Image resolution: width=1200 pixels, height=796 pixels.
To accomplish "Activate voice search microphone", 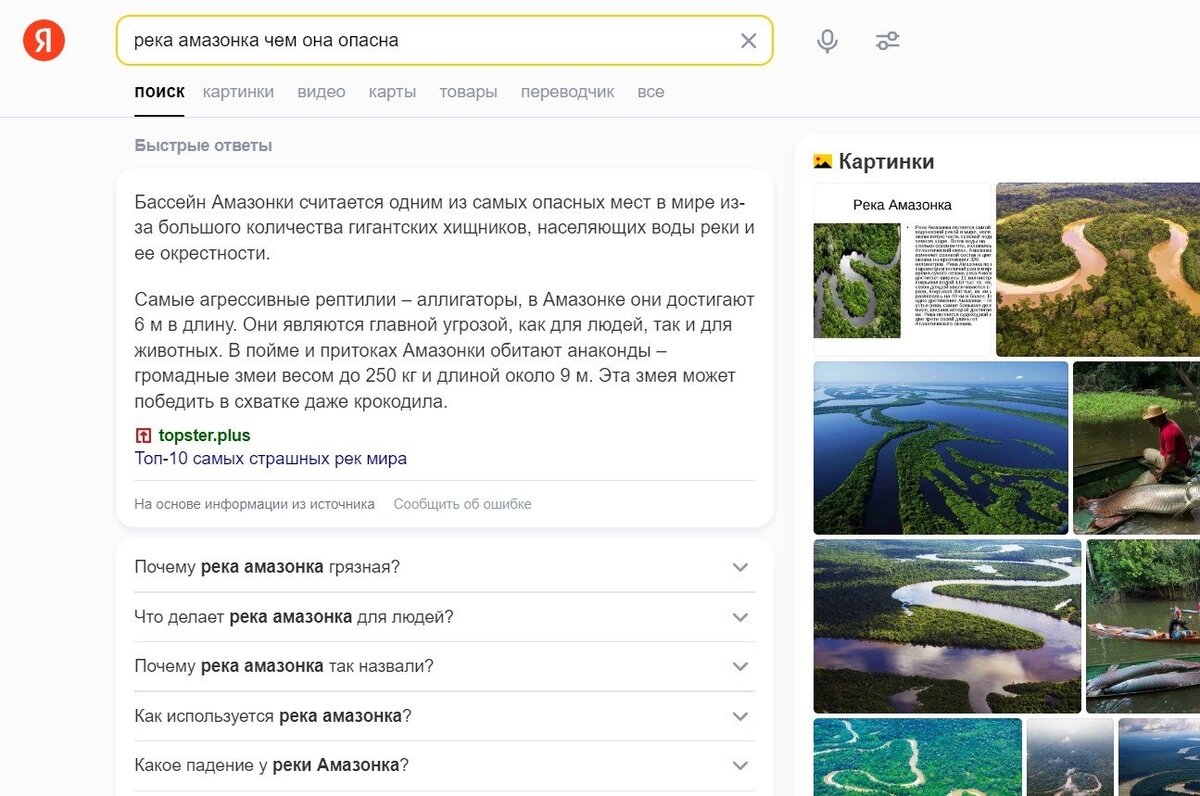I will [x=827, y=40].
